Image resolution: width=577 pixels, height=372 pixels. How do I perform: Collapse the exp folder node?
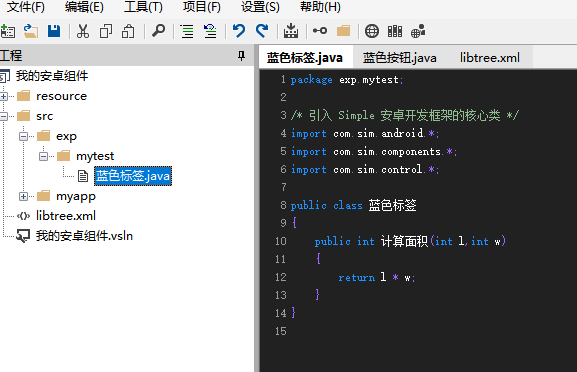pyautogui.click(x=23, y=137)
